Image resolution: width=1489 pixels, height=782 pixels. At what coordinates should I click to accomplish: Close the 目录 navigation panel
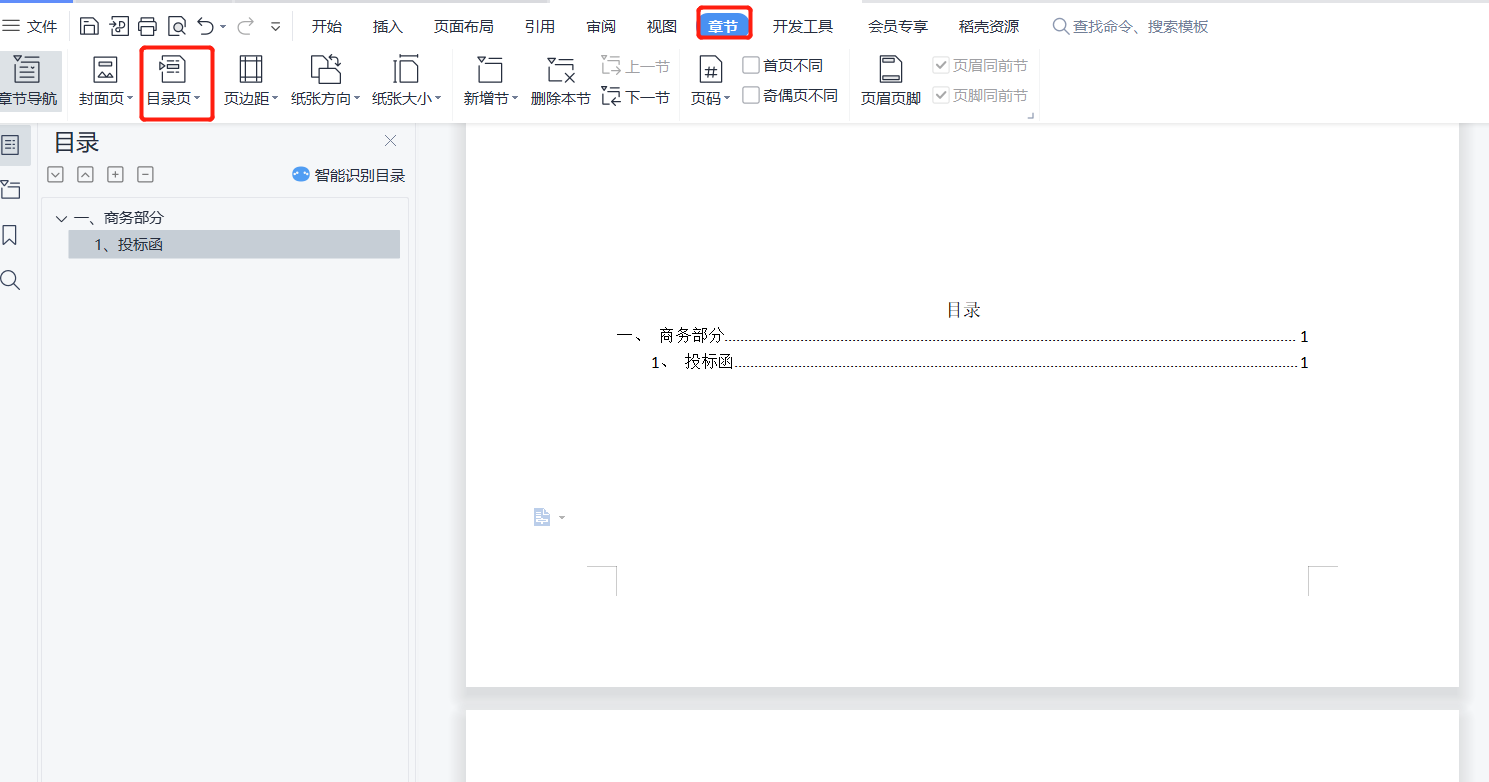(x=391, y=141)
